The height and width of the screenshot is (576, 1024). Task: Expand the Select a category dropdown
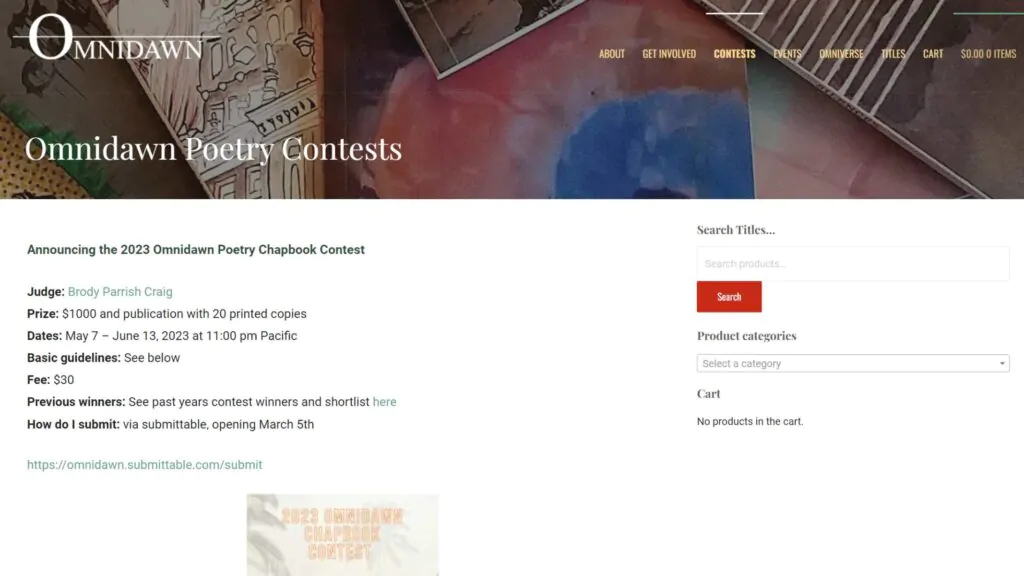point(853,363)
